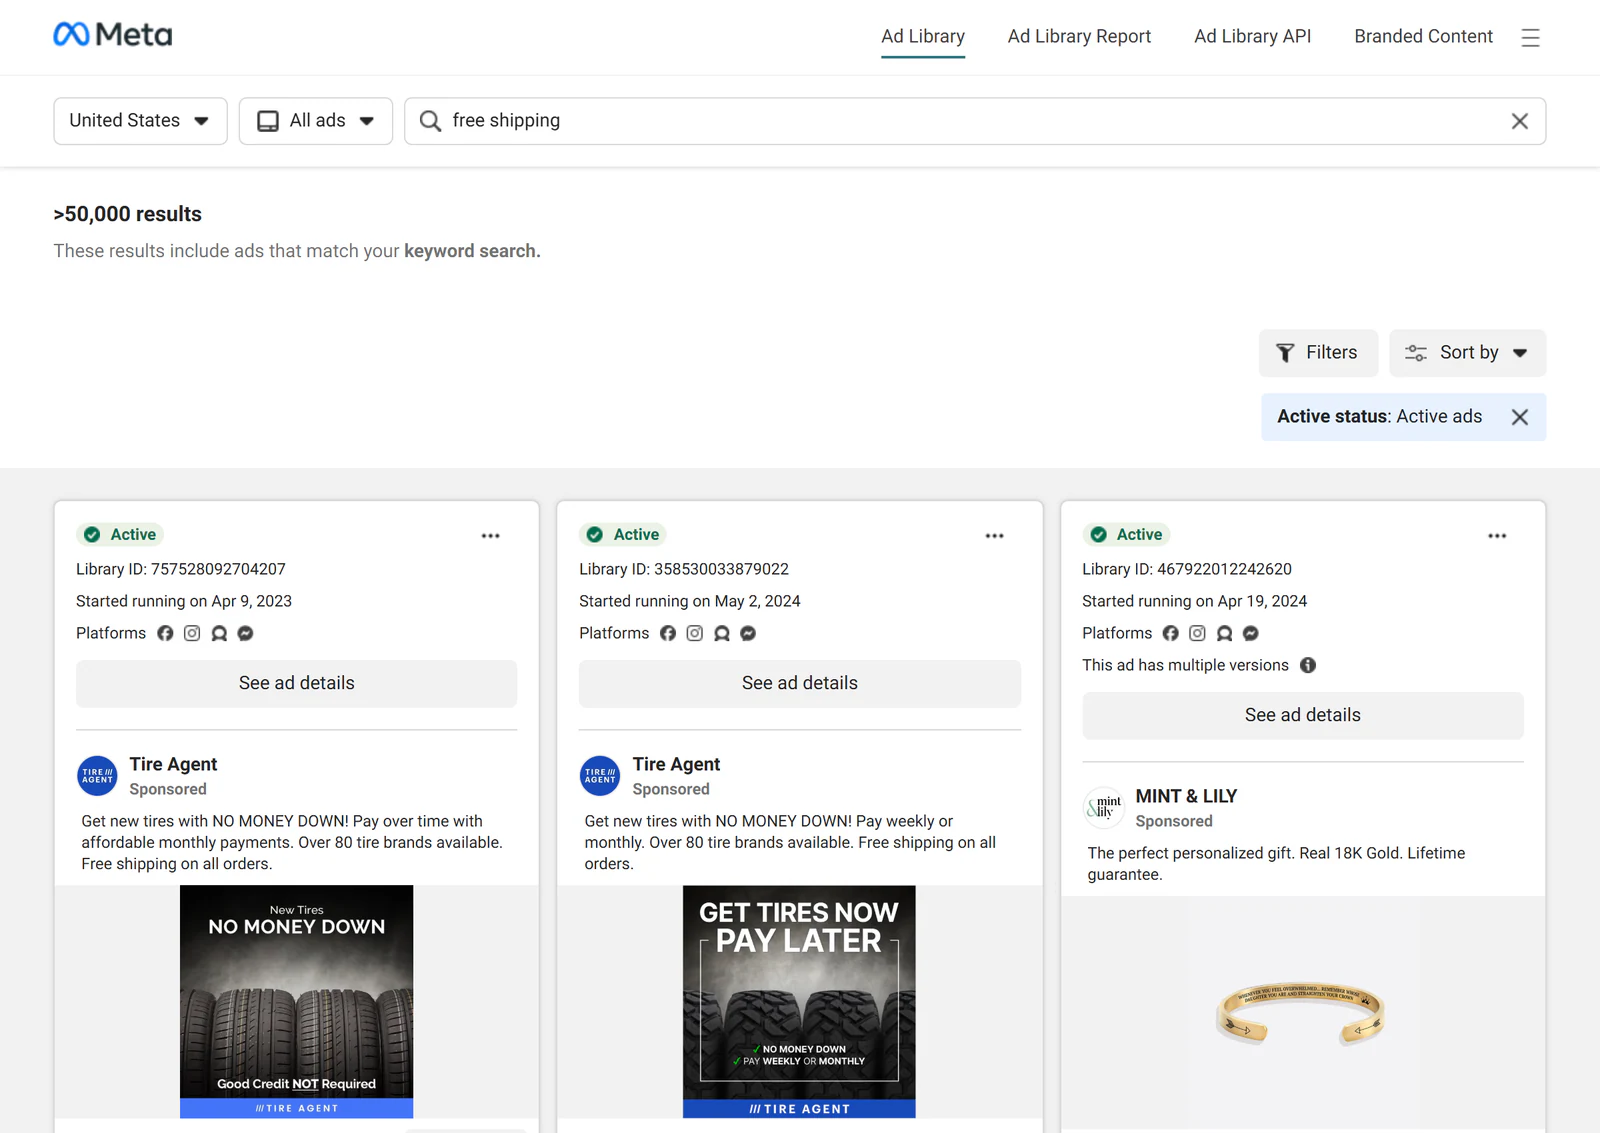Click Audience Network icon on ad 757528092704207
The image size is (1600, 1133).
(x=219, y=633)
